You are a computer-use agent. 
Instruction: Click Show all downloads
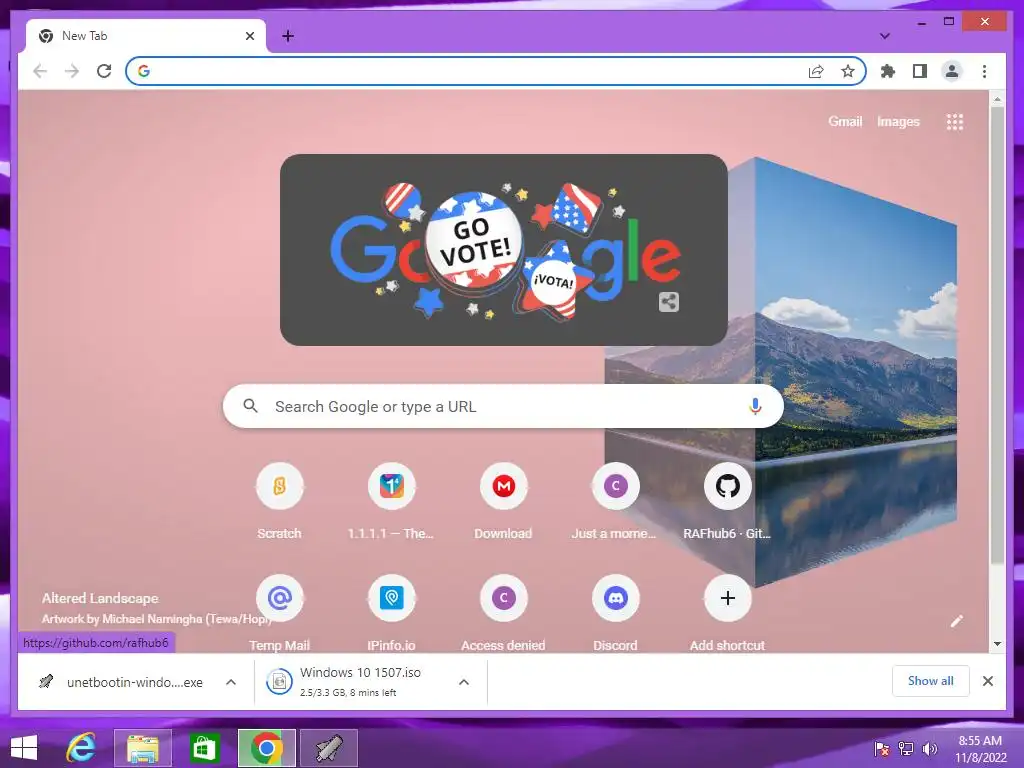click(x=931, y=681)
